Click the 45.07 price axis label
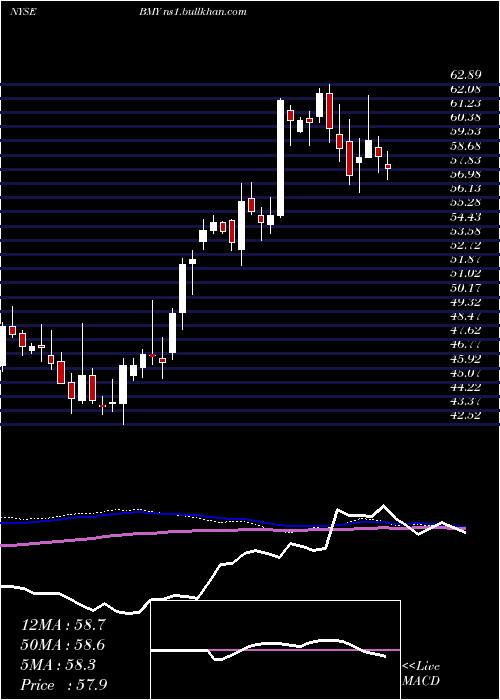500x700 pixels. (465, 373)
